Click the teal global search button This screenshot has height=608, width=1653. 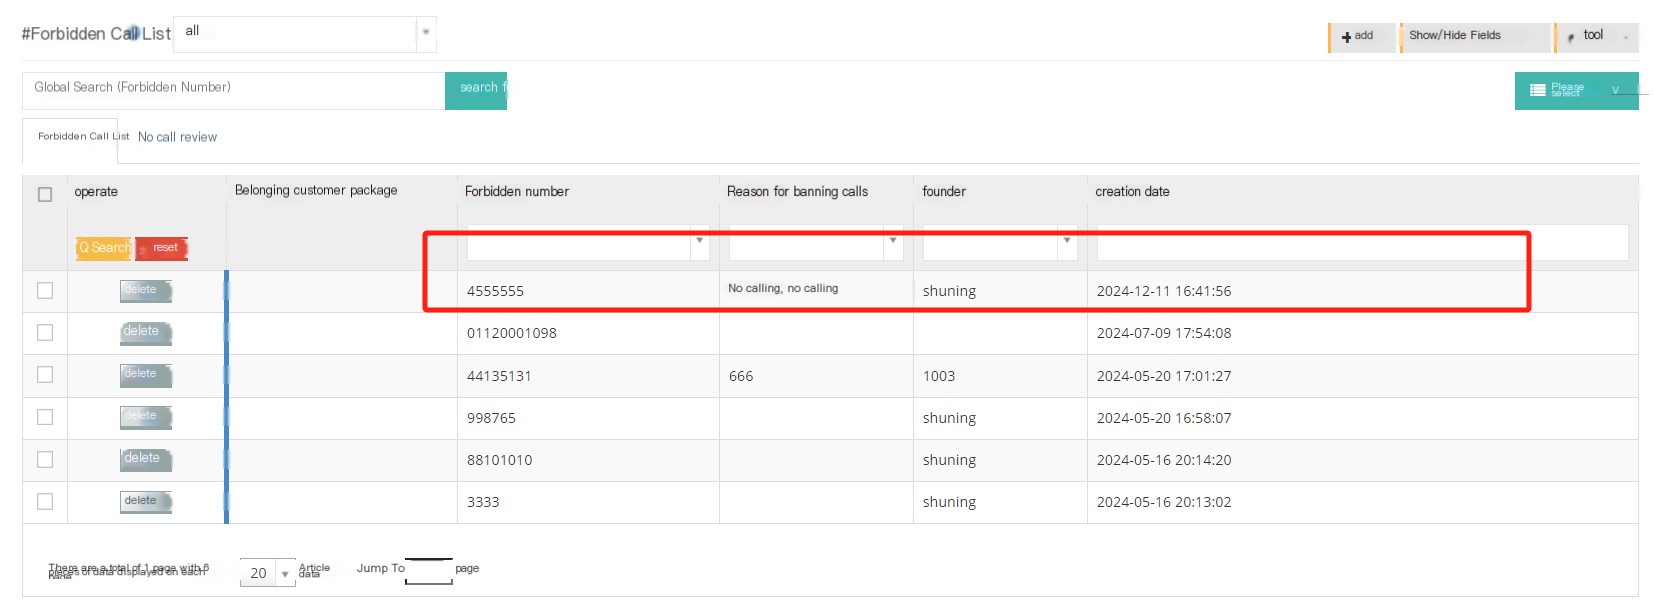pos(476,90)
